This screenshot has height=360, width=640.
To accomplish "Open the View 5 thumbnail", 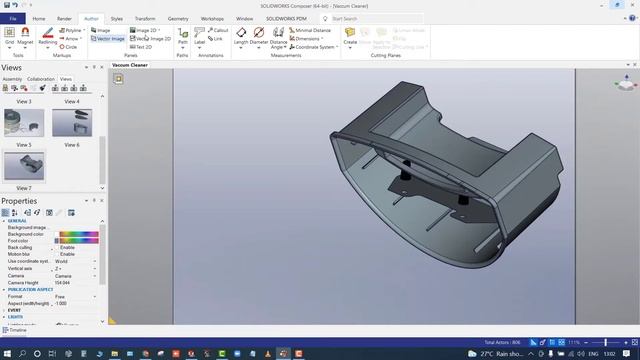I will [24, 122].
